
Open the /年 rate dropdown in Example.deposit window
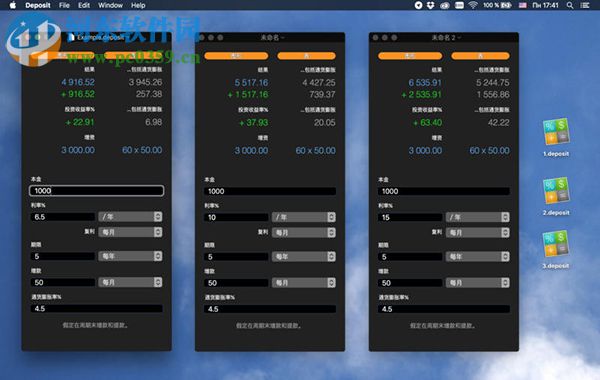coord(130,217)
